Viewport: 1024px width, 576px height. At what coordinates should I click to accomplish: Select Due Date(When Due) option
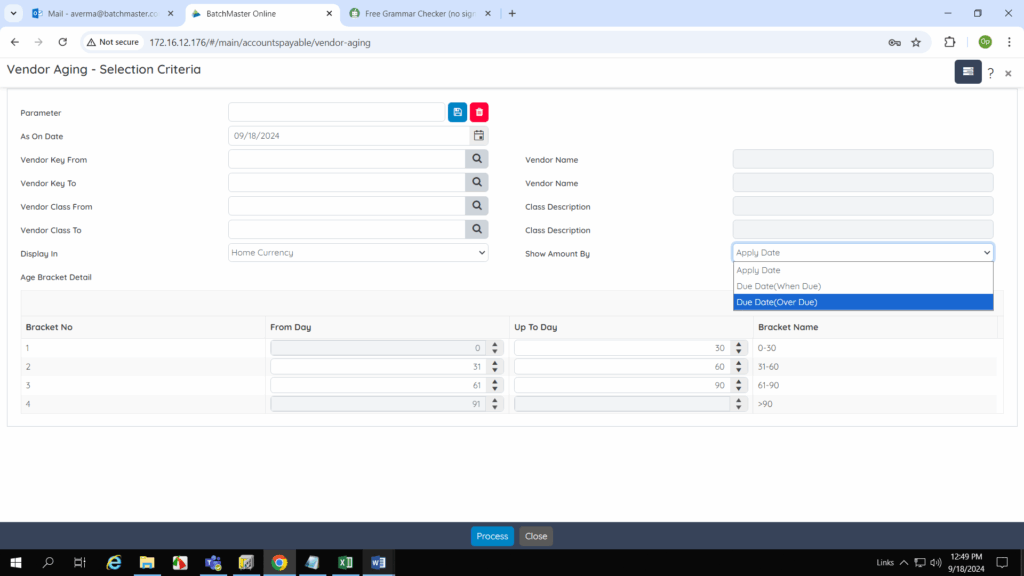coord(862,286)
